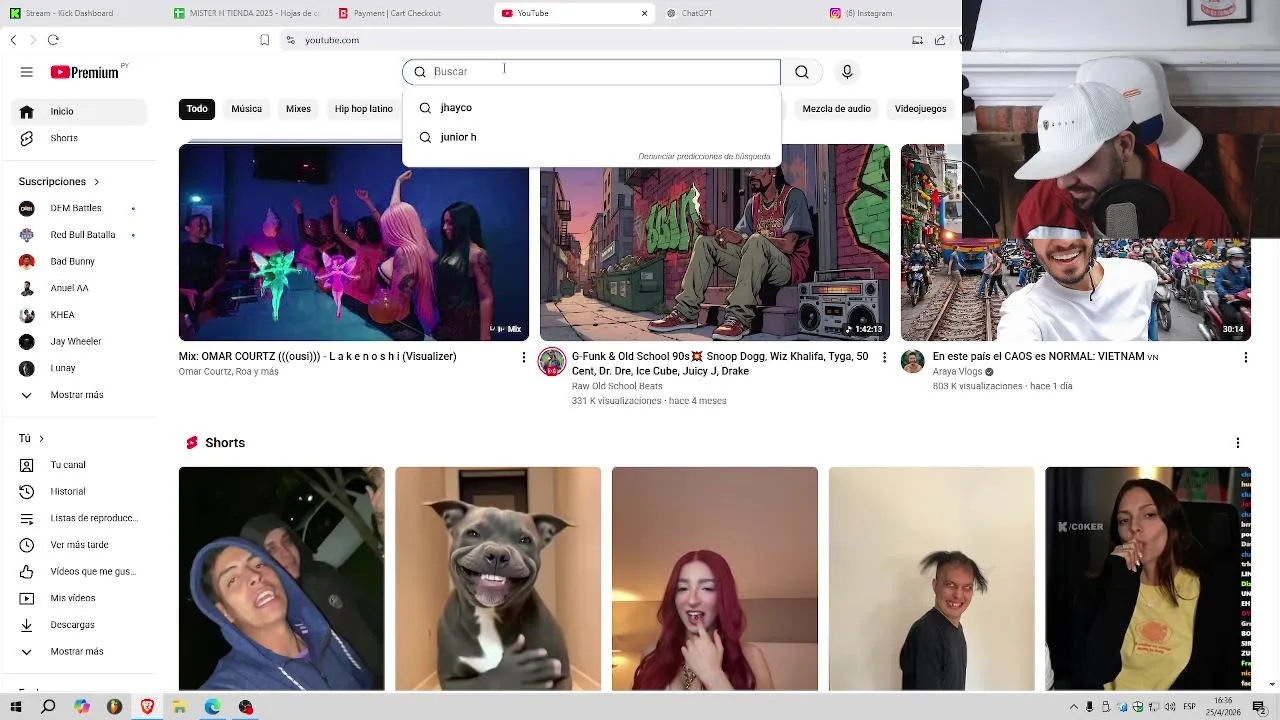This screenshot has width=1280, height=720.
Task: Click Denunciar predicciones de búsqueda link
Action: (704, 157)
